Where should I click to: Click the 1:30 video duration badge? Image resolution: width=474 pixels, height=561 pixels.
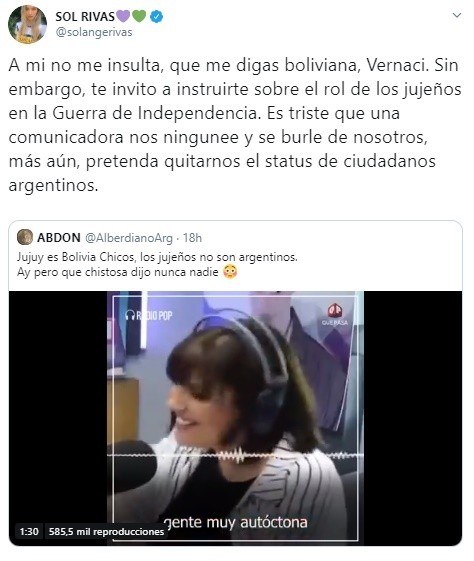tap(29, 531)
